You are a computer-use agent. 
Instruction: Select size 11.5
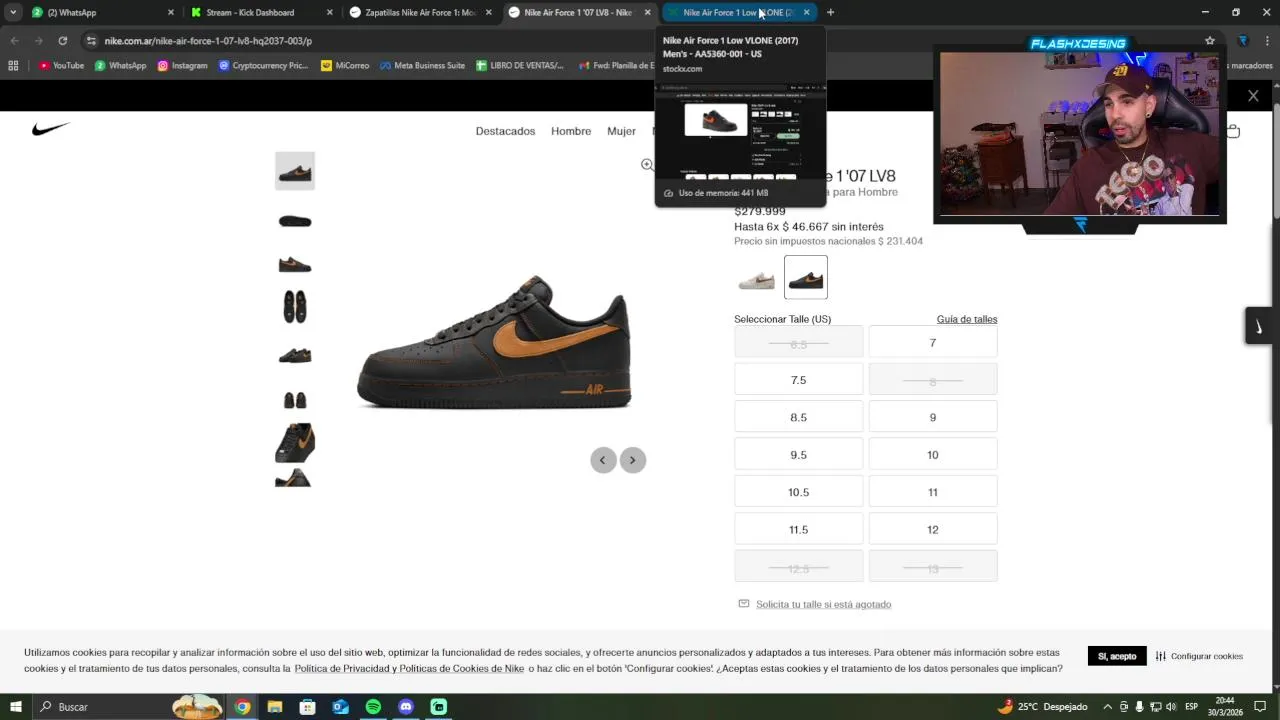(799, 530)
